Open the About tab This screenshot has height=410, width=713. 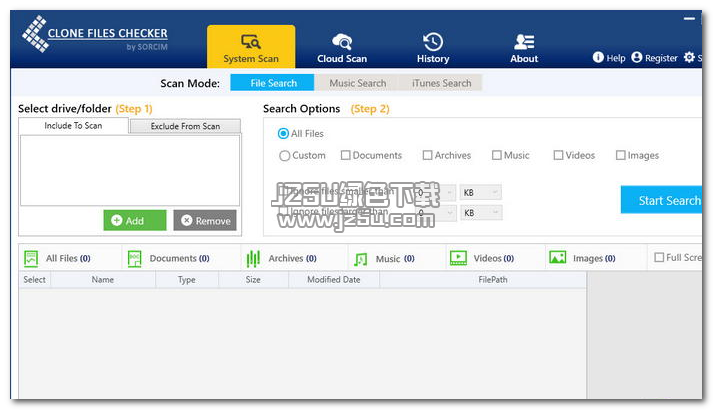(x=524, y=48)
